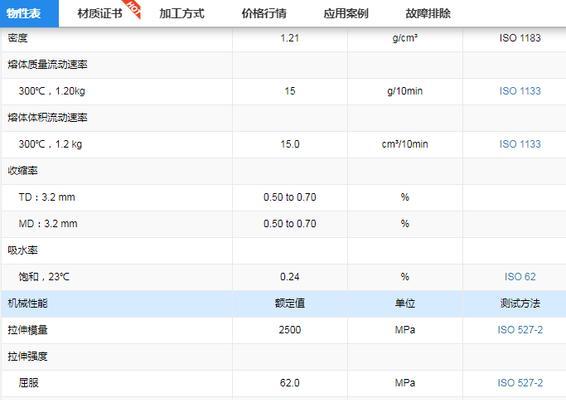This screenshot has width=566, height=400.
Task: Click the g/10min unit cell
Action: pyautogui.click(x=405, y=91)
